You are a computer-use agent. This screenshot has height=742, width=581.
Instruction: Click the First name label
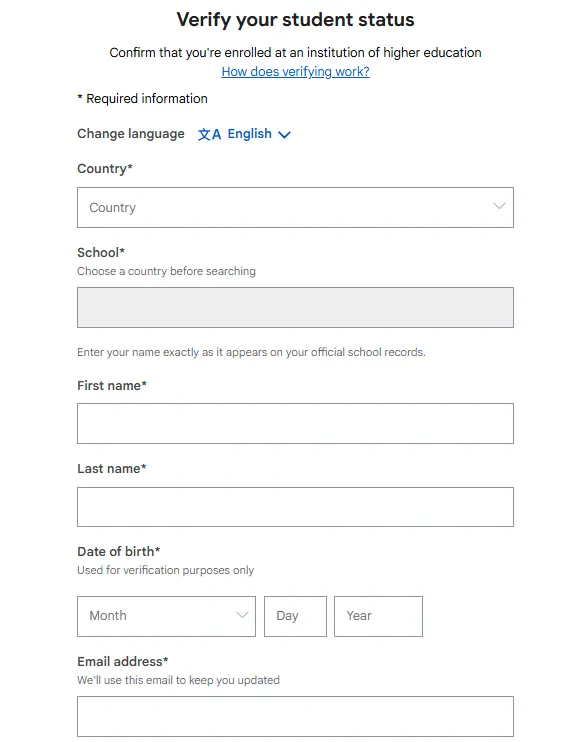(112, 385)
